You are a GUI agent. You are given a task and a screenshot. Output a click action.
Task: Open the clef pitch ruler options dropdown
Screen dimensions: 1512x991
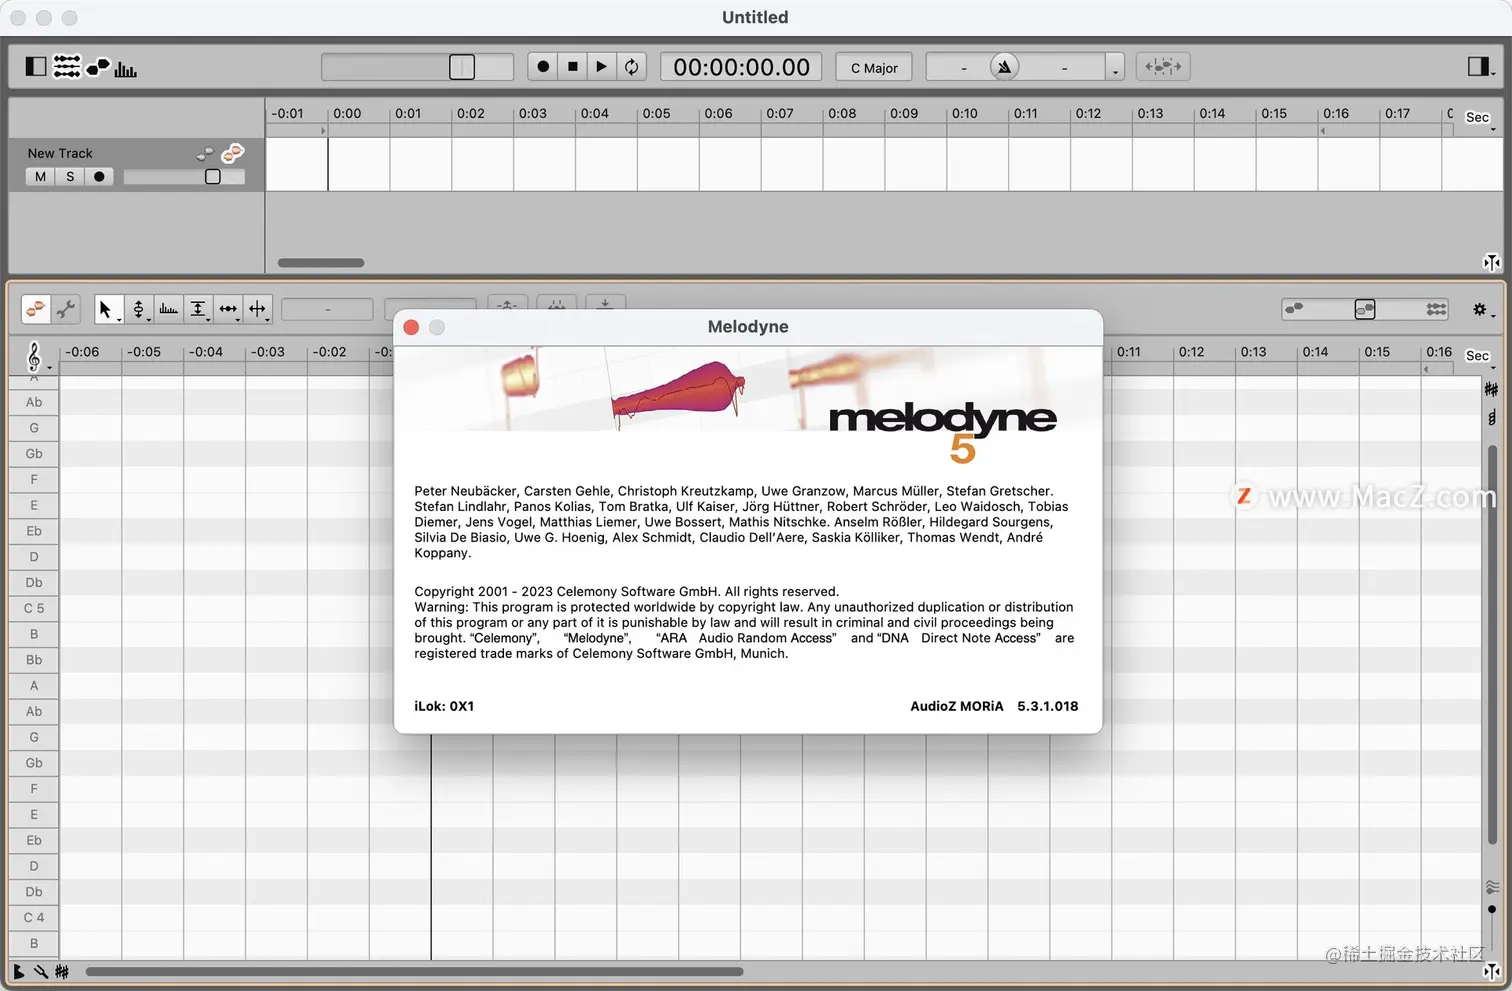click(37, 357)
